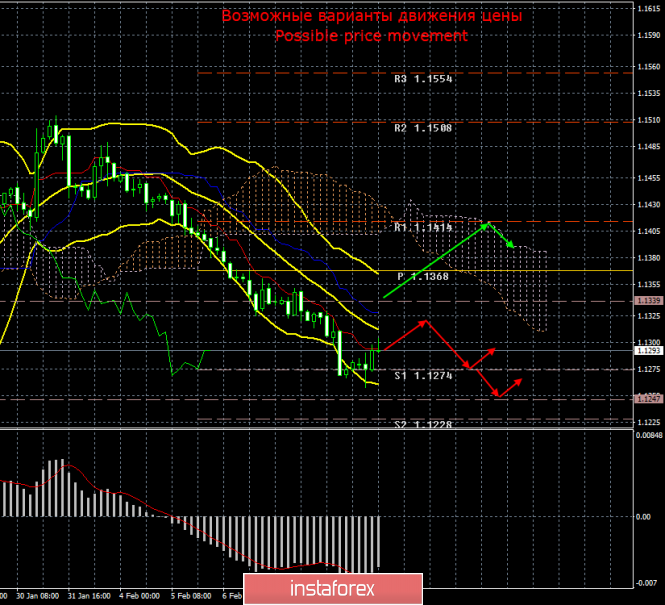This screenshot has width=665, height=605.
Task: Select the R2 1.1508 resistance label
Action: (x=423, y=128)
